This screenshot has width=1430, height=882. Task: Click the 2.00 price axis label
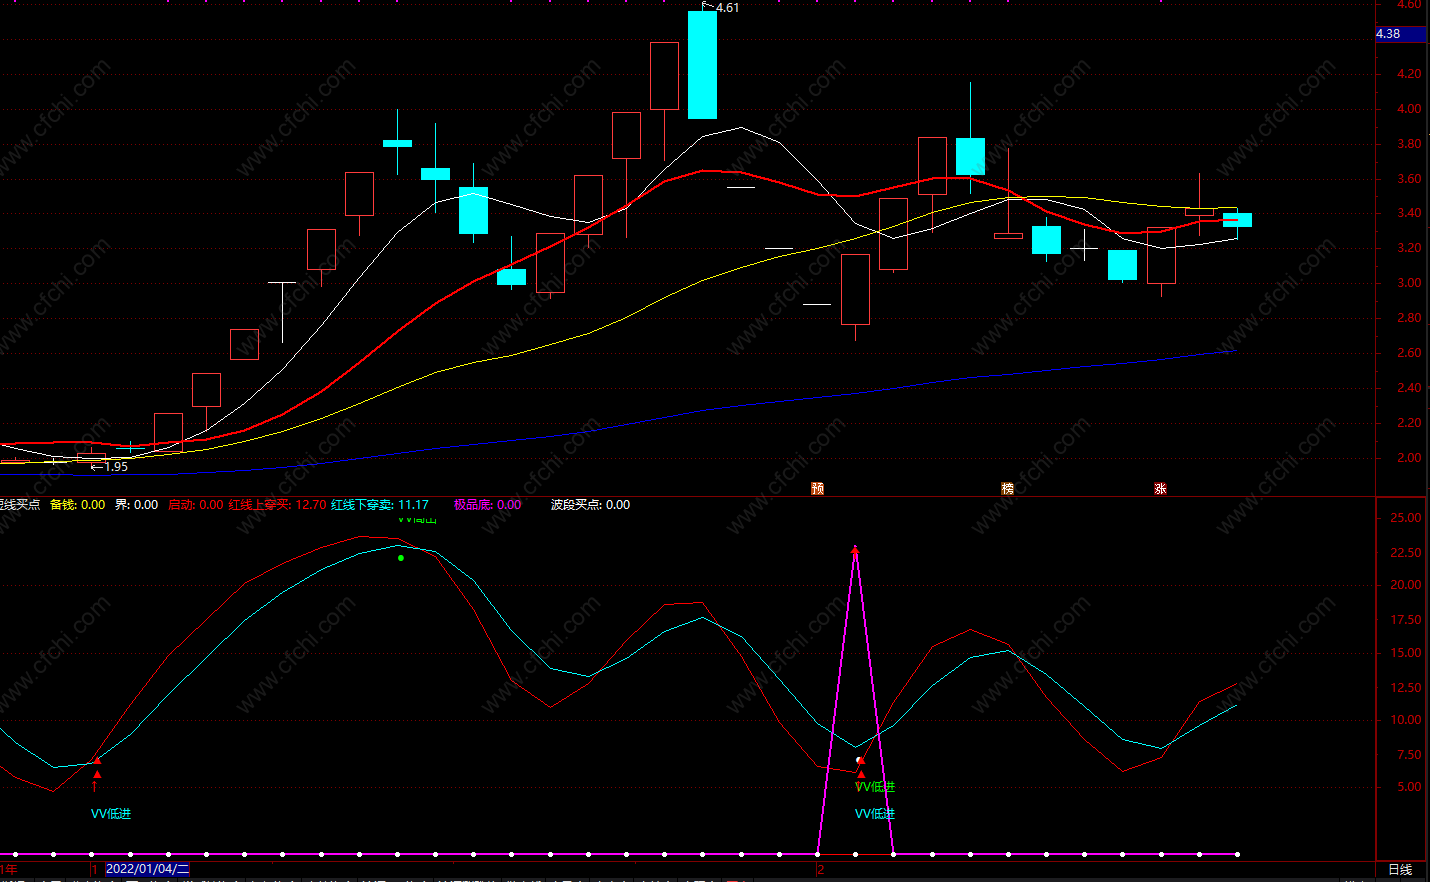coord(1409,458)
